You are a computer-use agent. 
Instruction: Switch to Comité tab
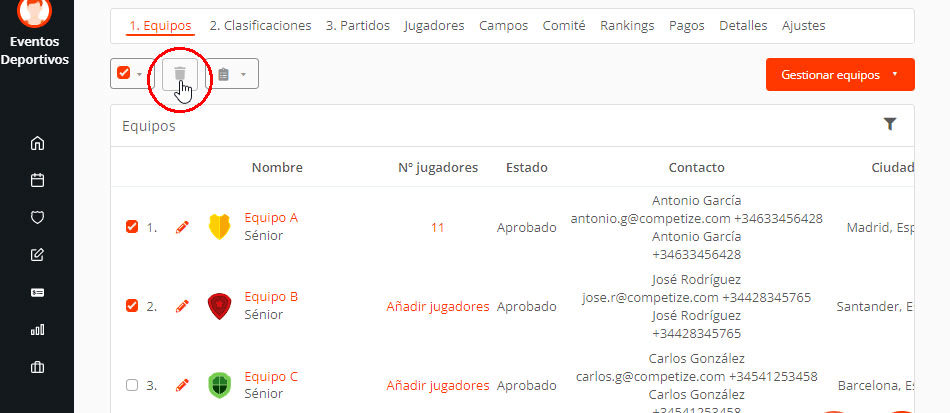564,25
